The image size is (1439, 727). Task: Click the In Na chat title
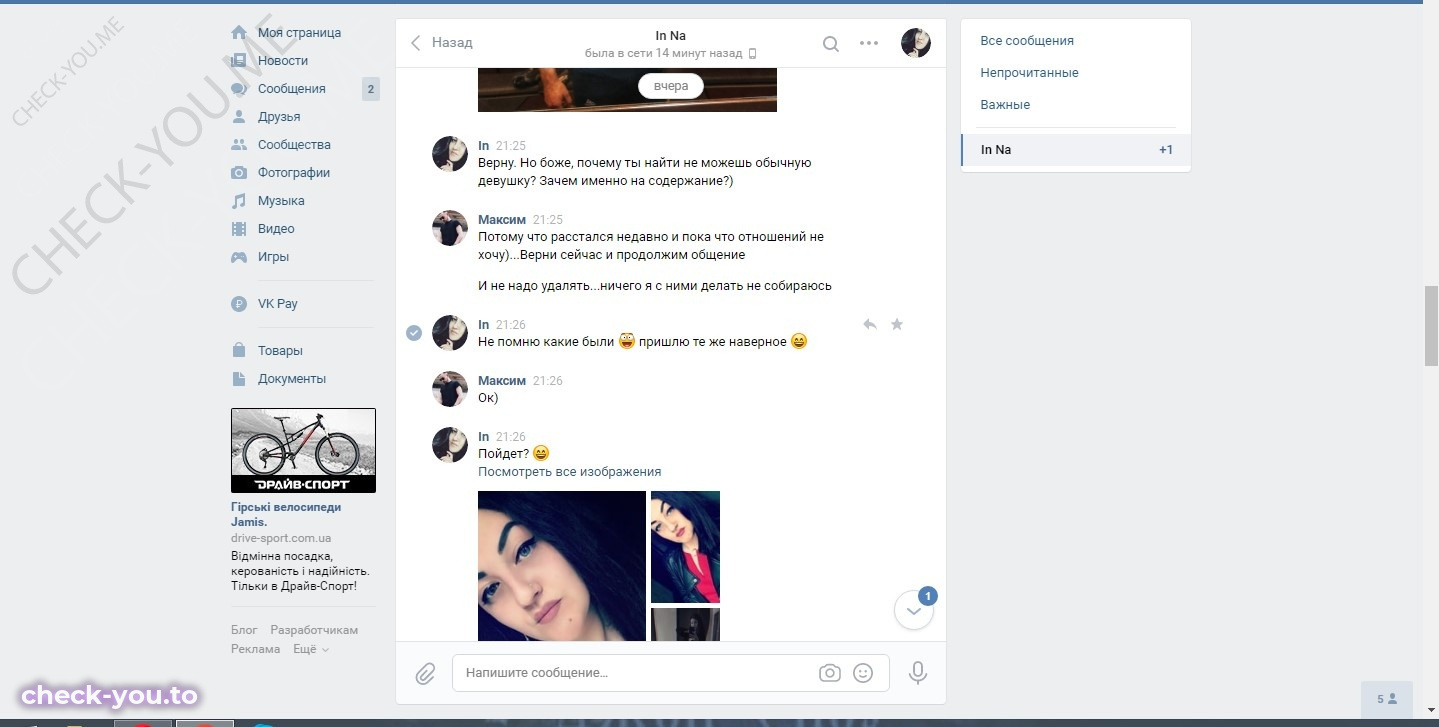(670, 36)
